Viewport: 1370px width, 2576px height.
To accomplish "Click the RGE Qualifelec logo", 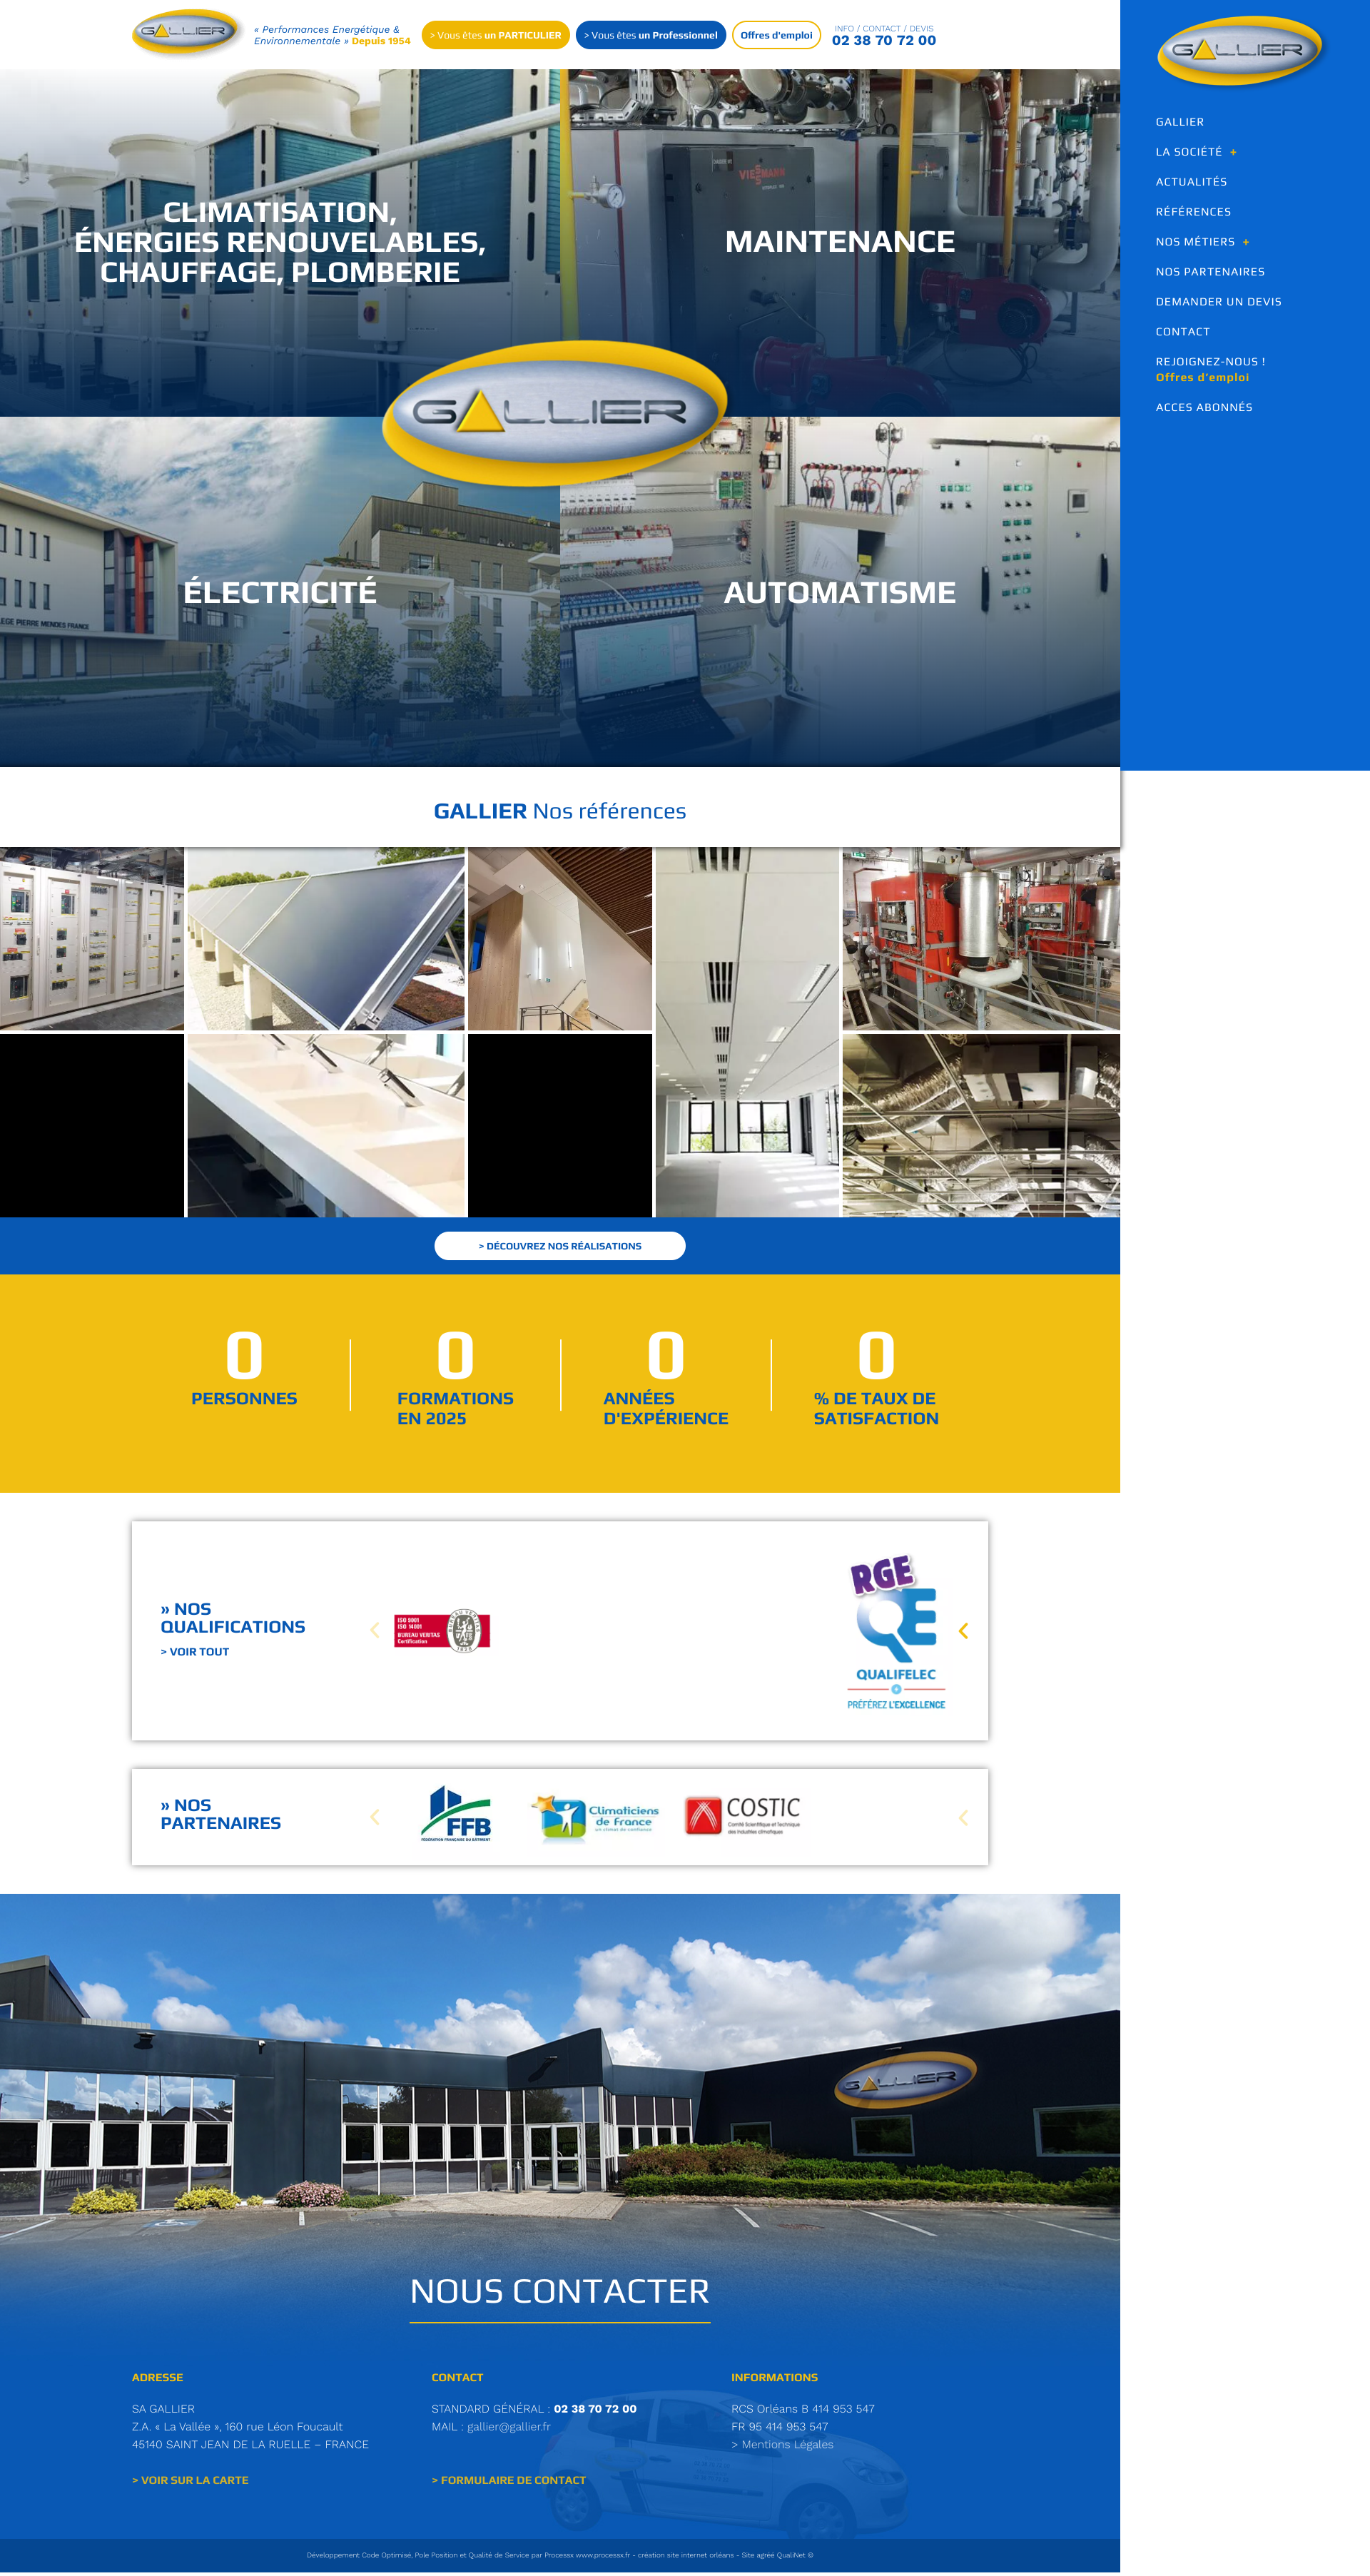I will click(x=896, y=1632).
